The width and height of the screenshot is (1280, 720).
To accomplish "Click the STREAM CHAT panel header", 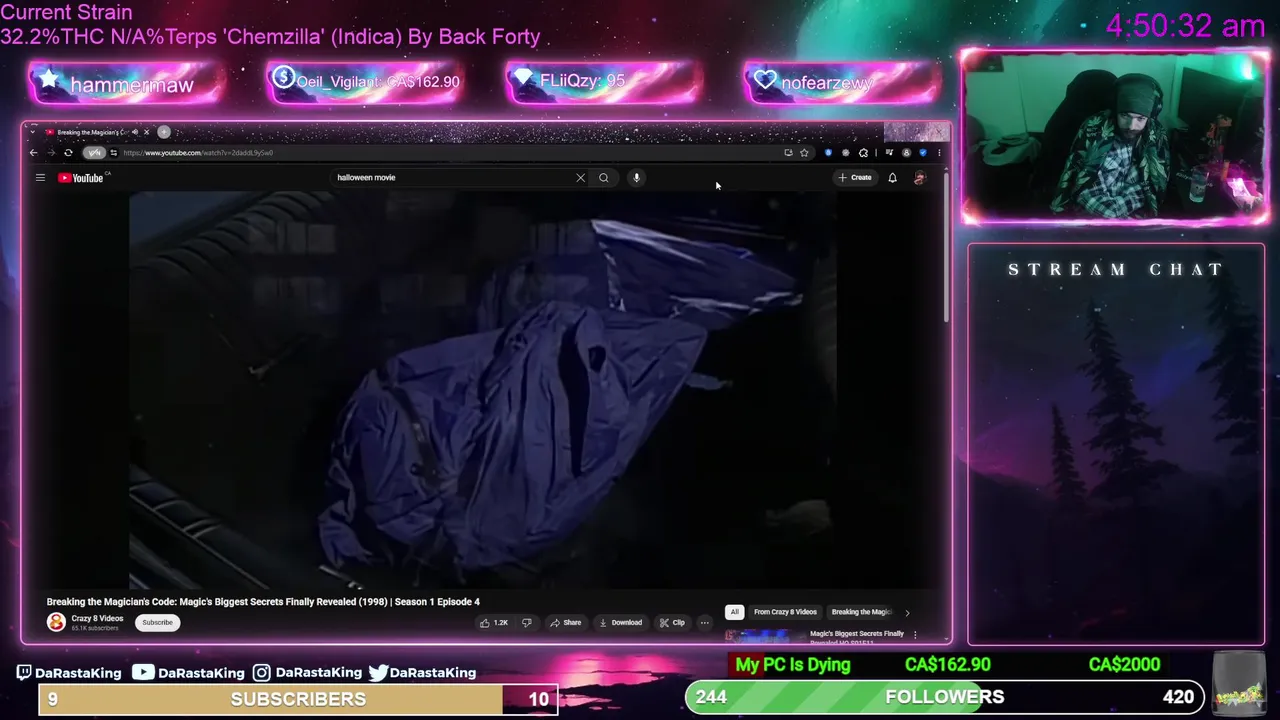I will (1115, 270).
